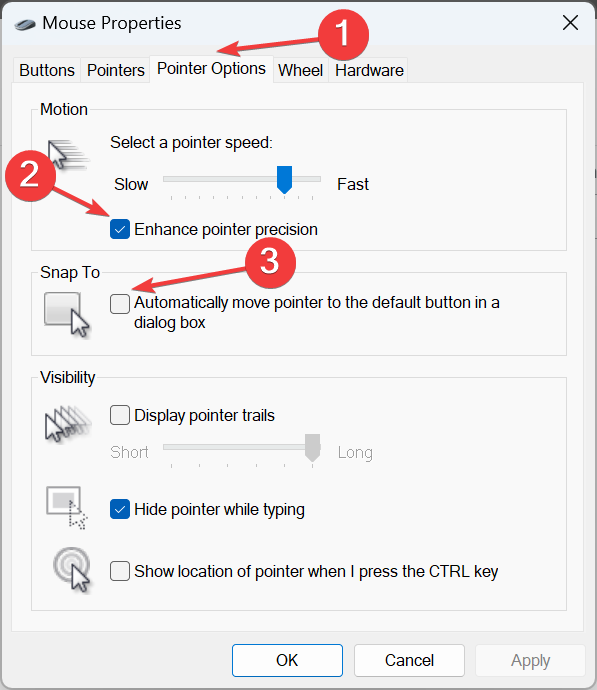Click the Snap To dialog pointer icon
597x690 pixels.
click(67, 315)
